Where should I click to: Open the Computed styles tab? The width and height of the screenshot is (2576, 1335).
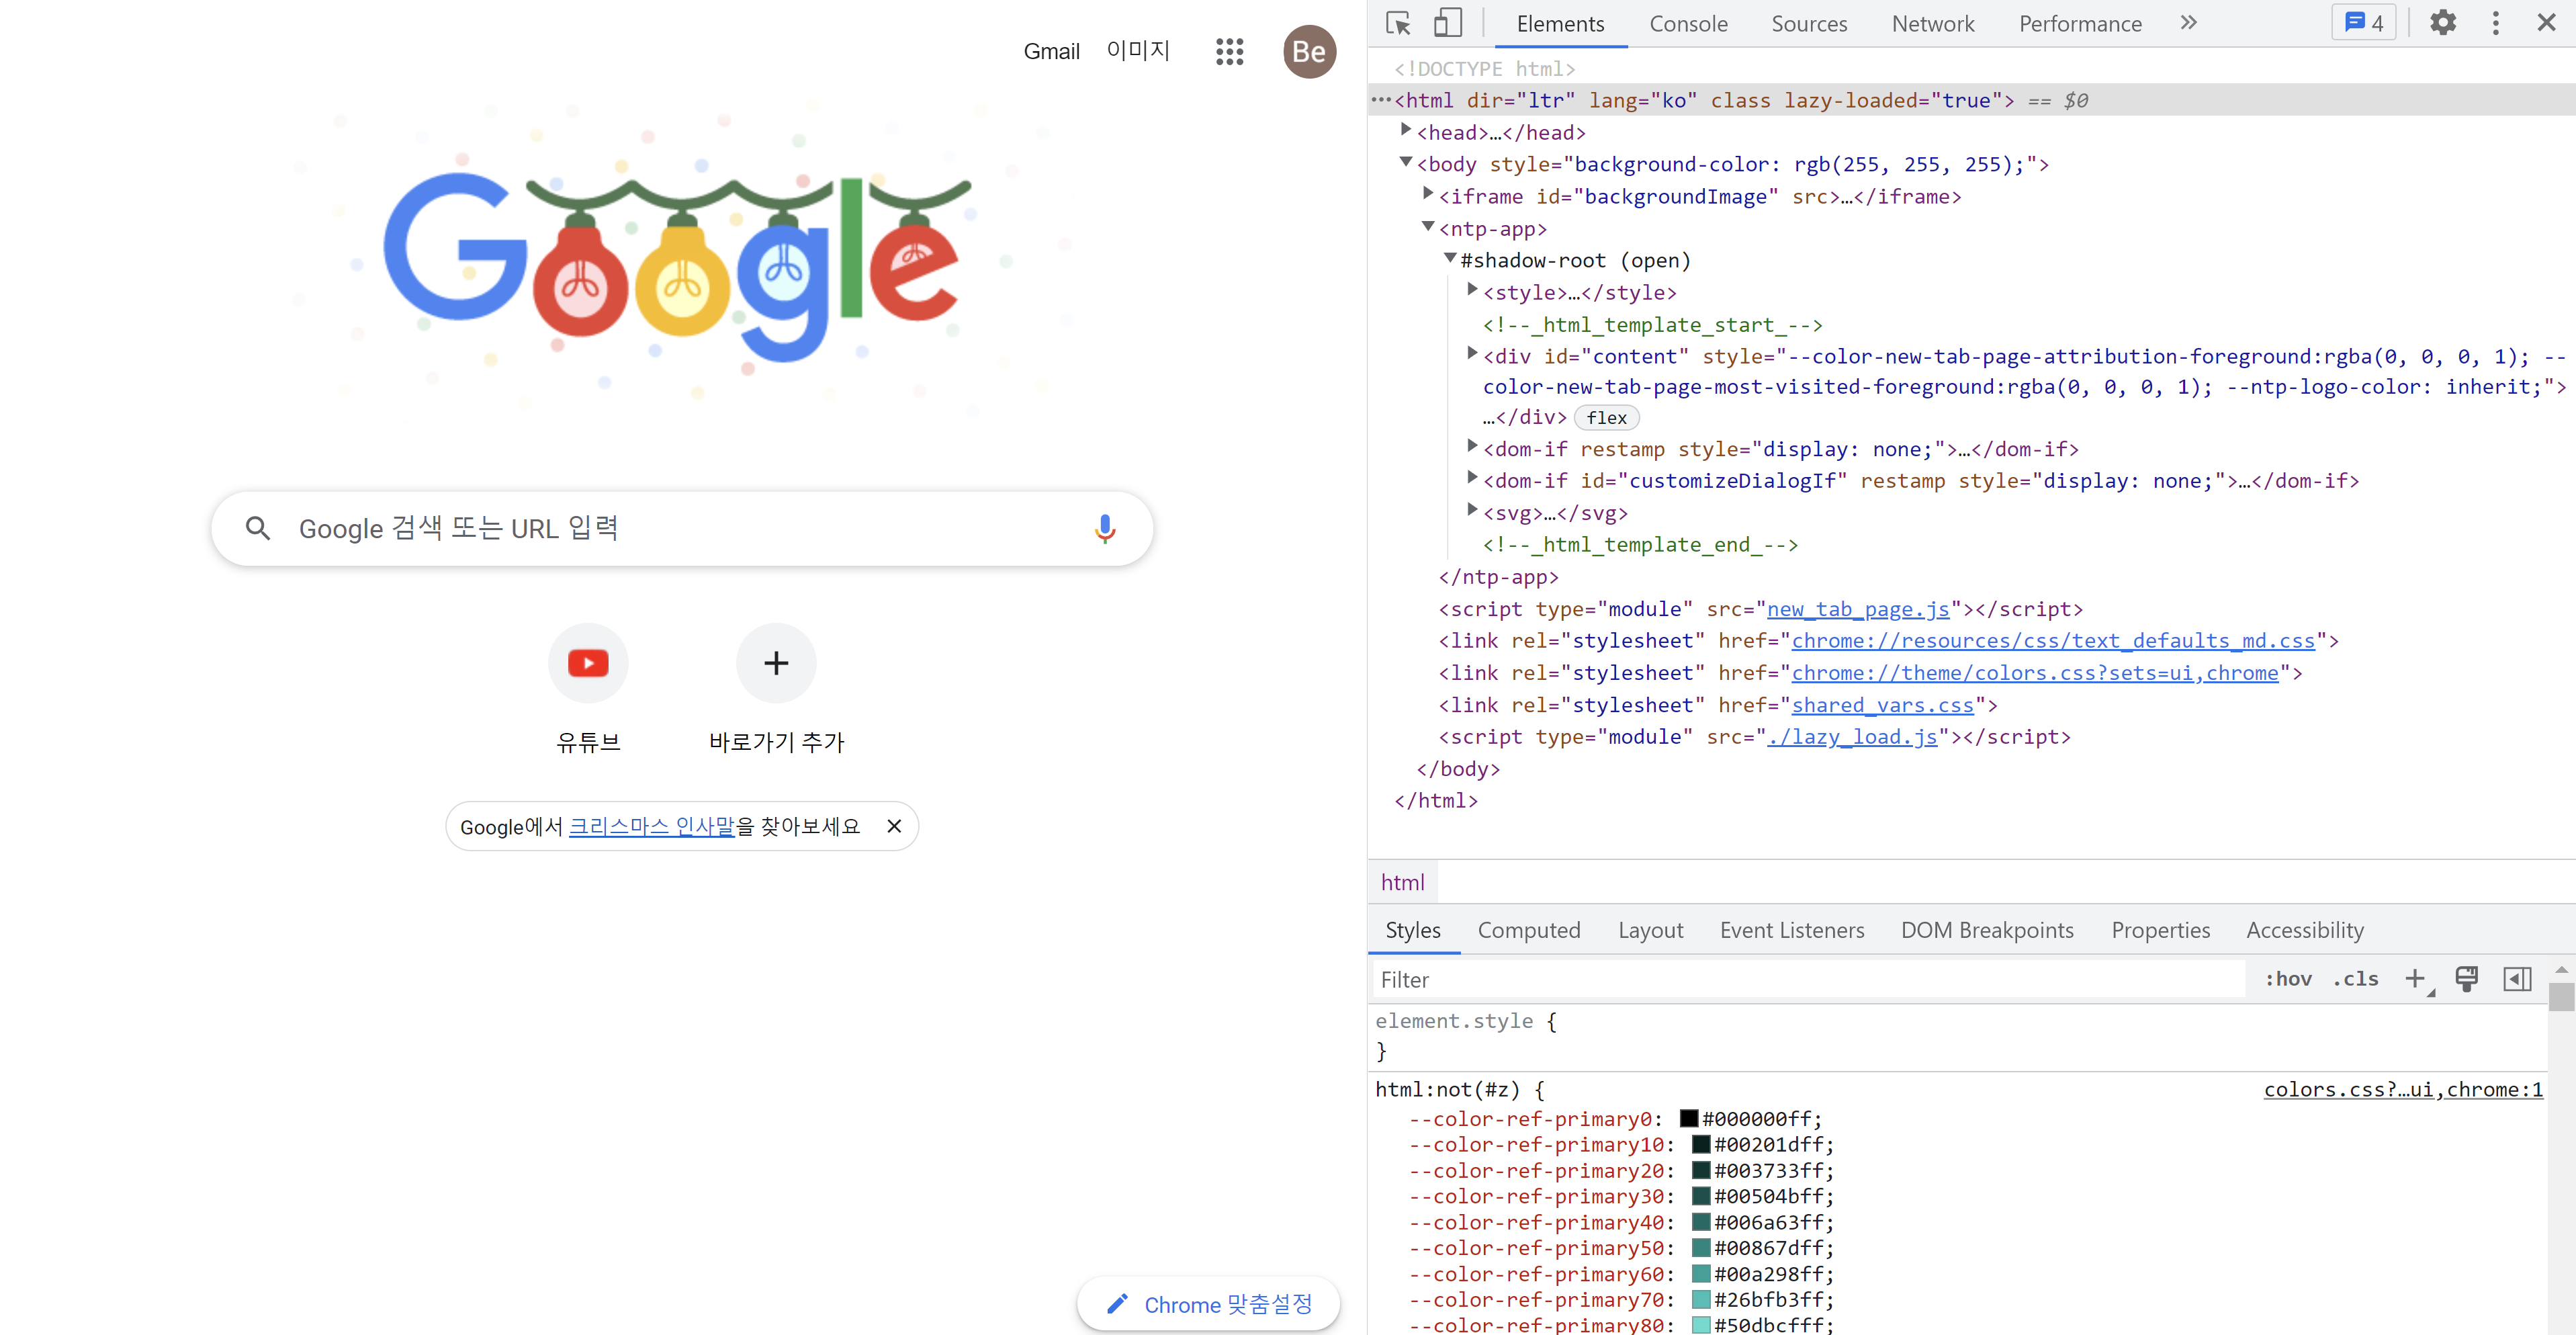[1528, 930]
